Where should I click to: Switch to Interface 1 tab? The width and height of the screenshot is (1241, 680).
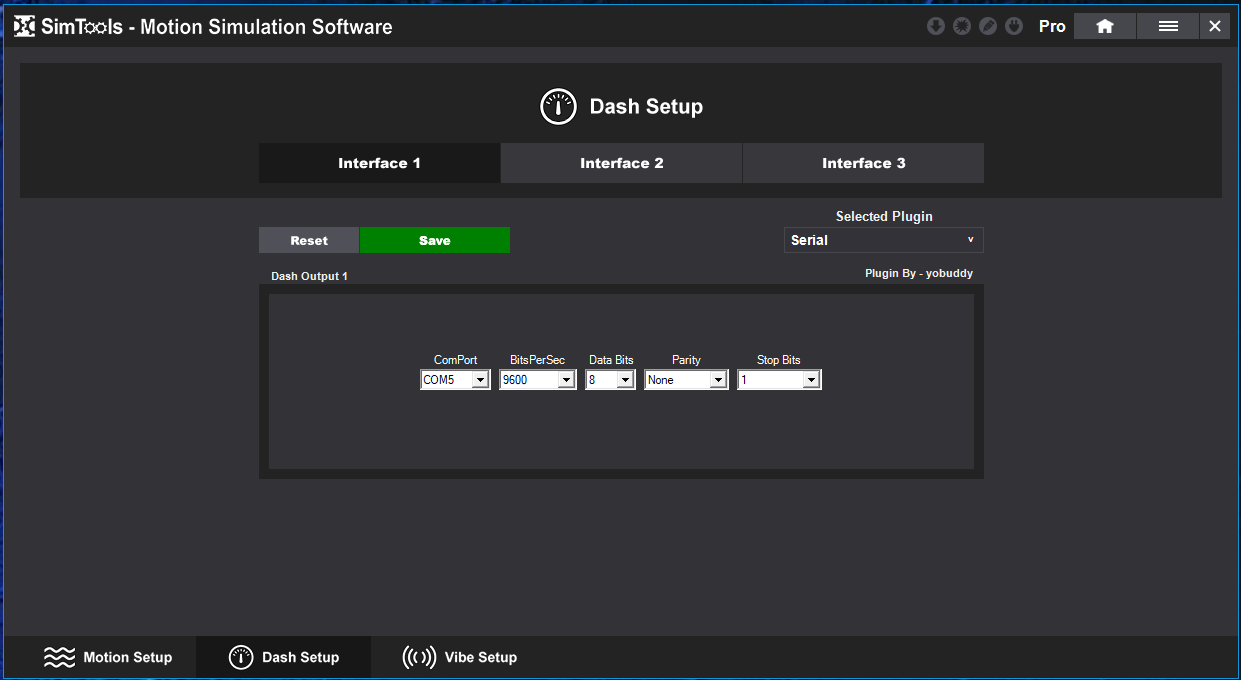[380, 163]
